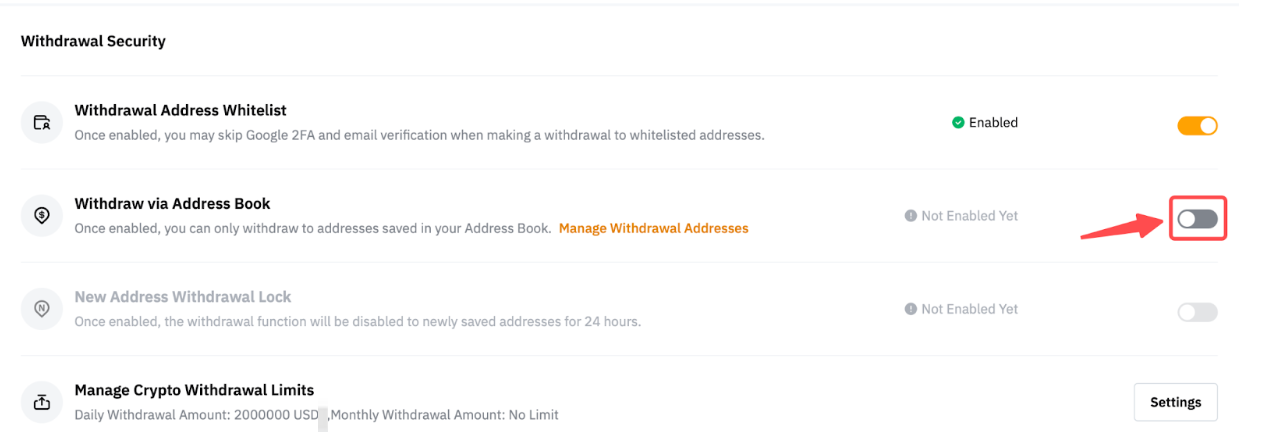The height and width of the screenshot is (446, 1288).
Task: Open the Manage Withdrawal Addresses link
Action: [x=653, y=228]
